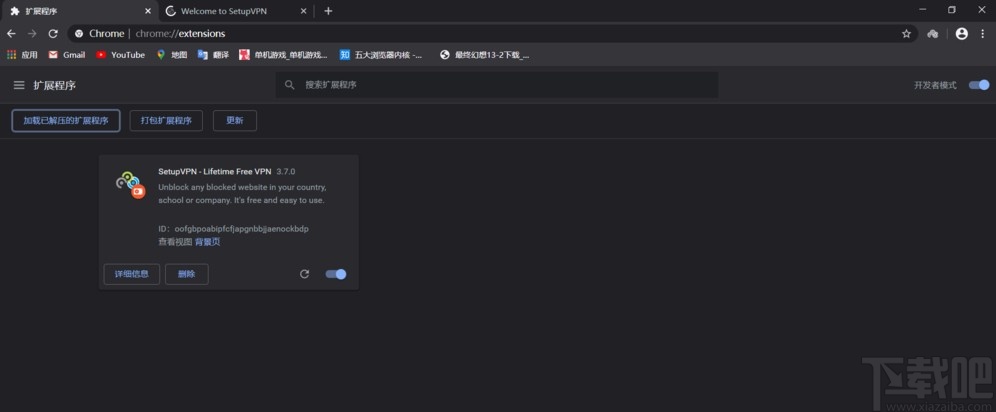Click 删除 to remove SetupVPN
Image resolution: width=996 pixels, height=412 pixels.
187,274
